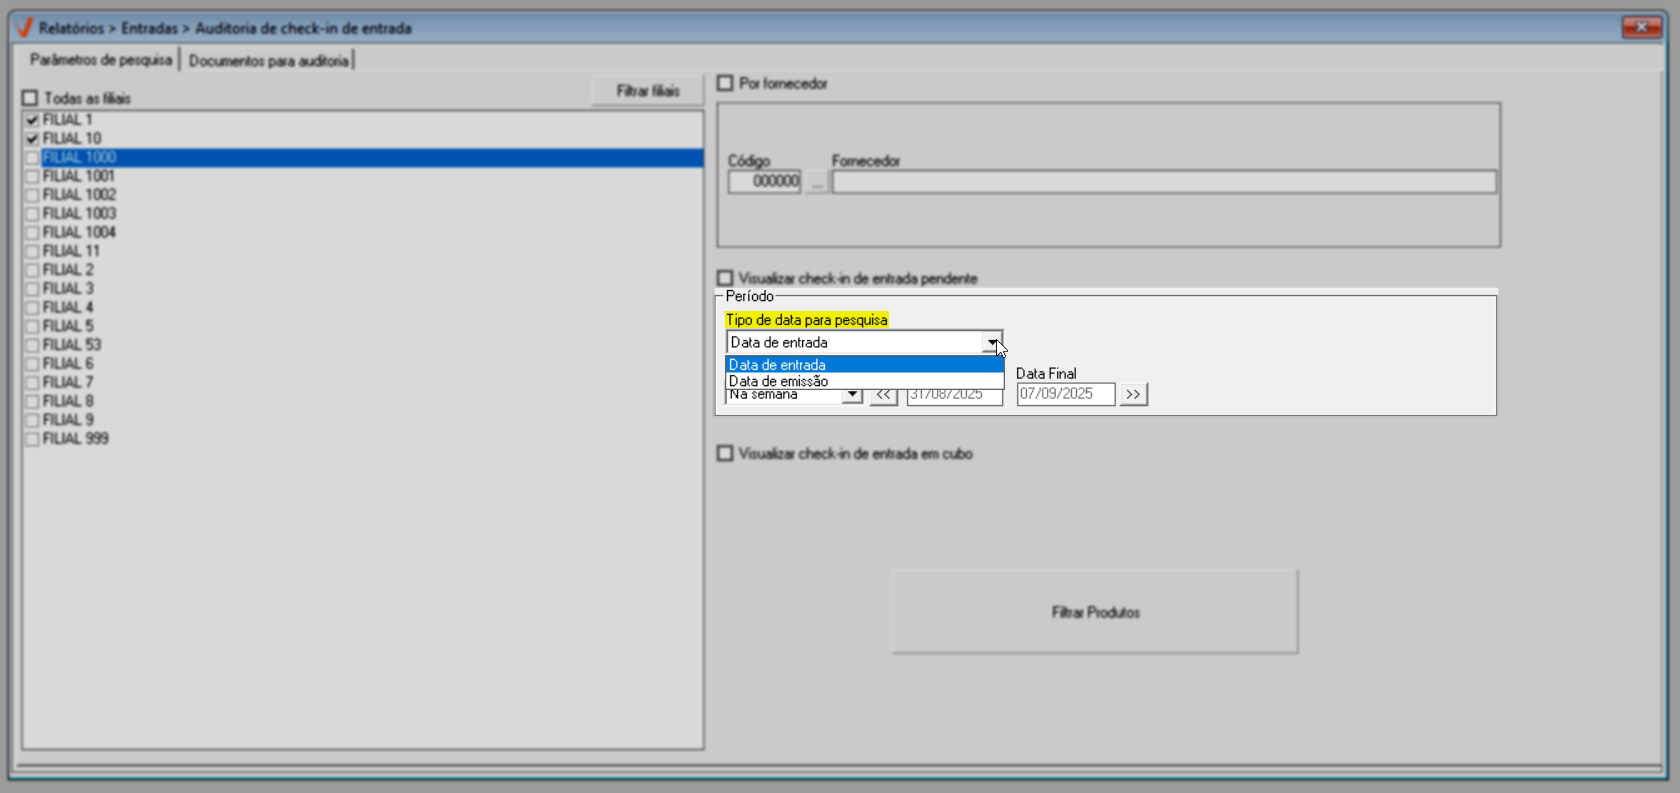Select the FILIAL 7 row text
The height and width of the screenshot is (793, 1680).
pos(68,382)
